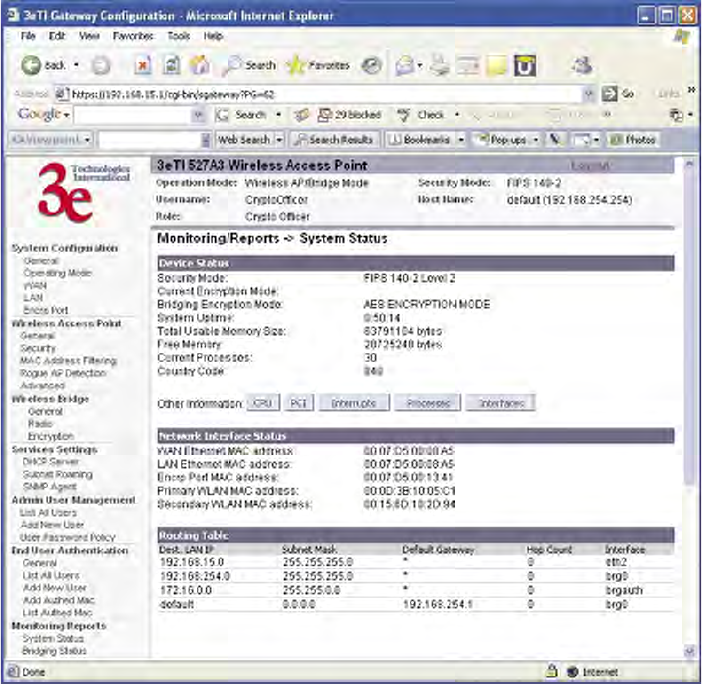Open Rogue AP Detection sidebar link
The height and width of the screenshot is (684, 702).
click(62, 373)
